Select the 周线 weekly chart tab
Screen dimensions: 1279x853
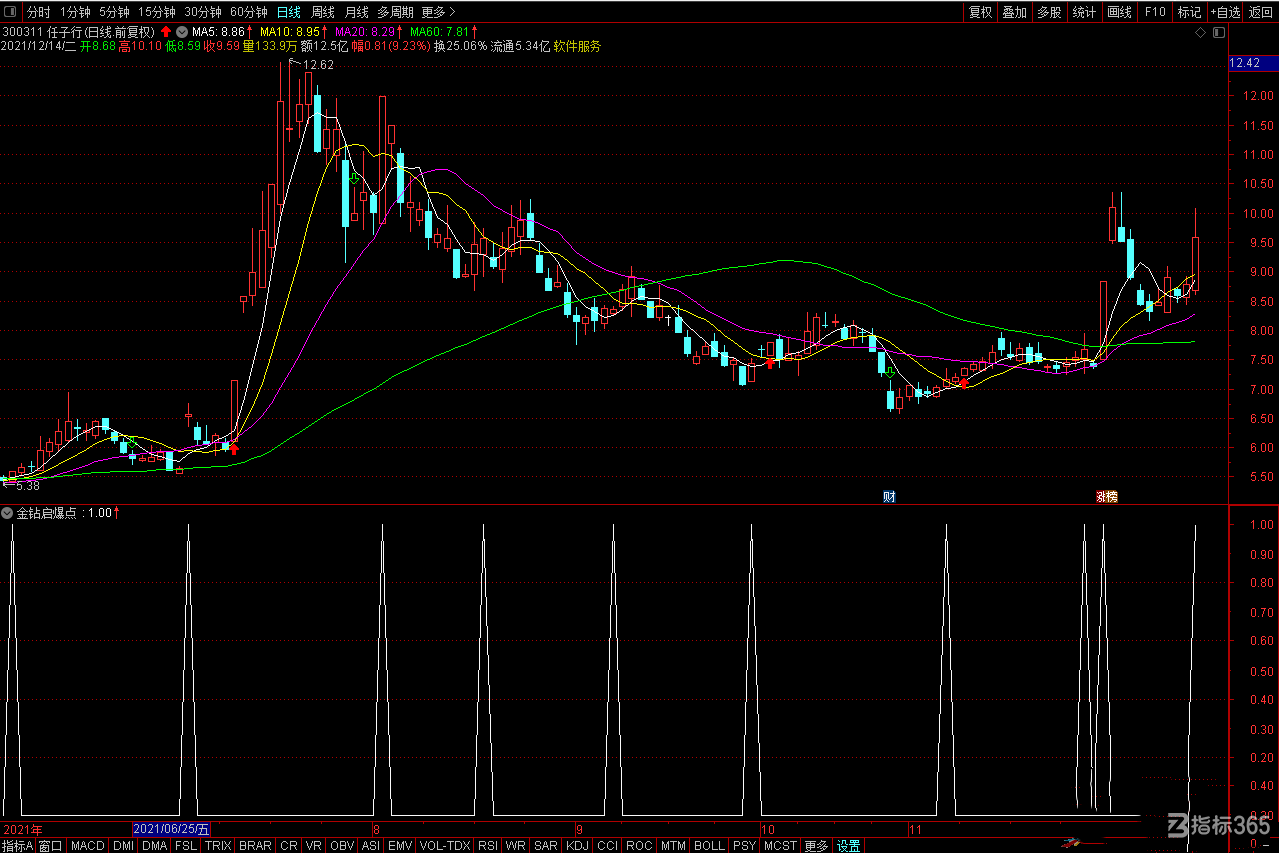[323, 12]
